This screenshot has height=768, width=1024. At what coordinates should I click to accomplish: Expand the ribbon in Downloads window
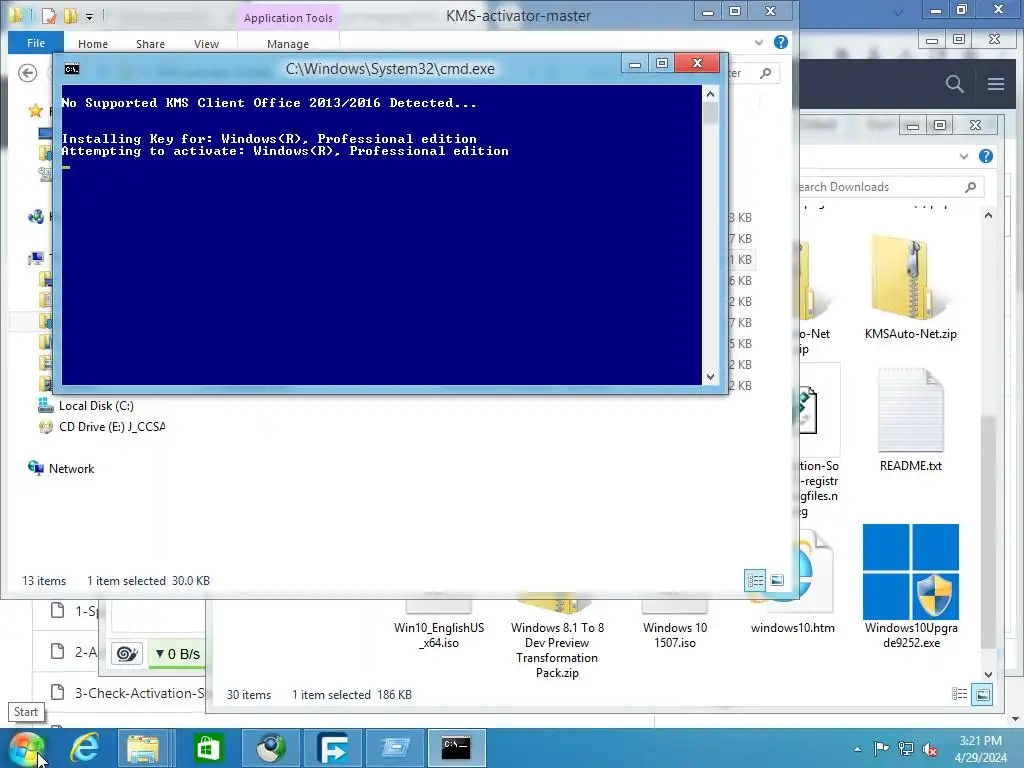964,156
